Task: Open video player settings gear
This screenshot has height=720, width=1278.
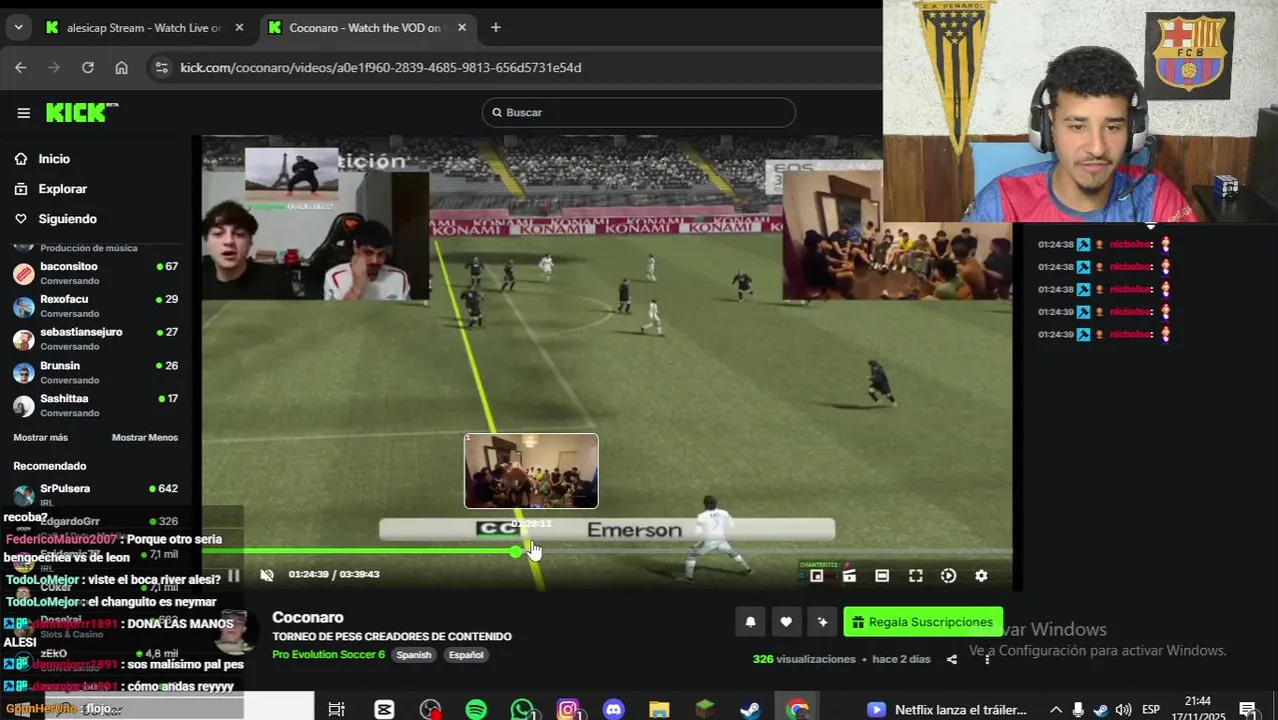Action: coord(981,576)
